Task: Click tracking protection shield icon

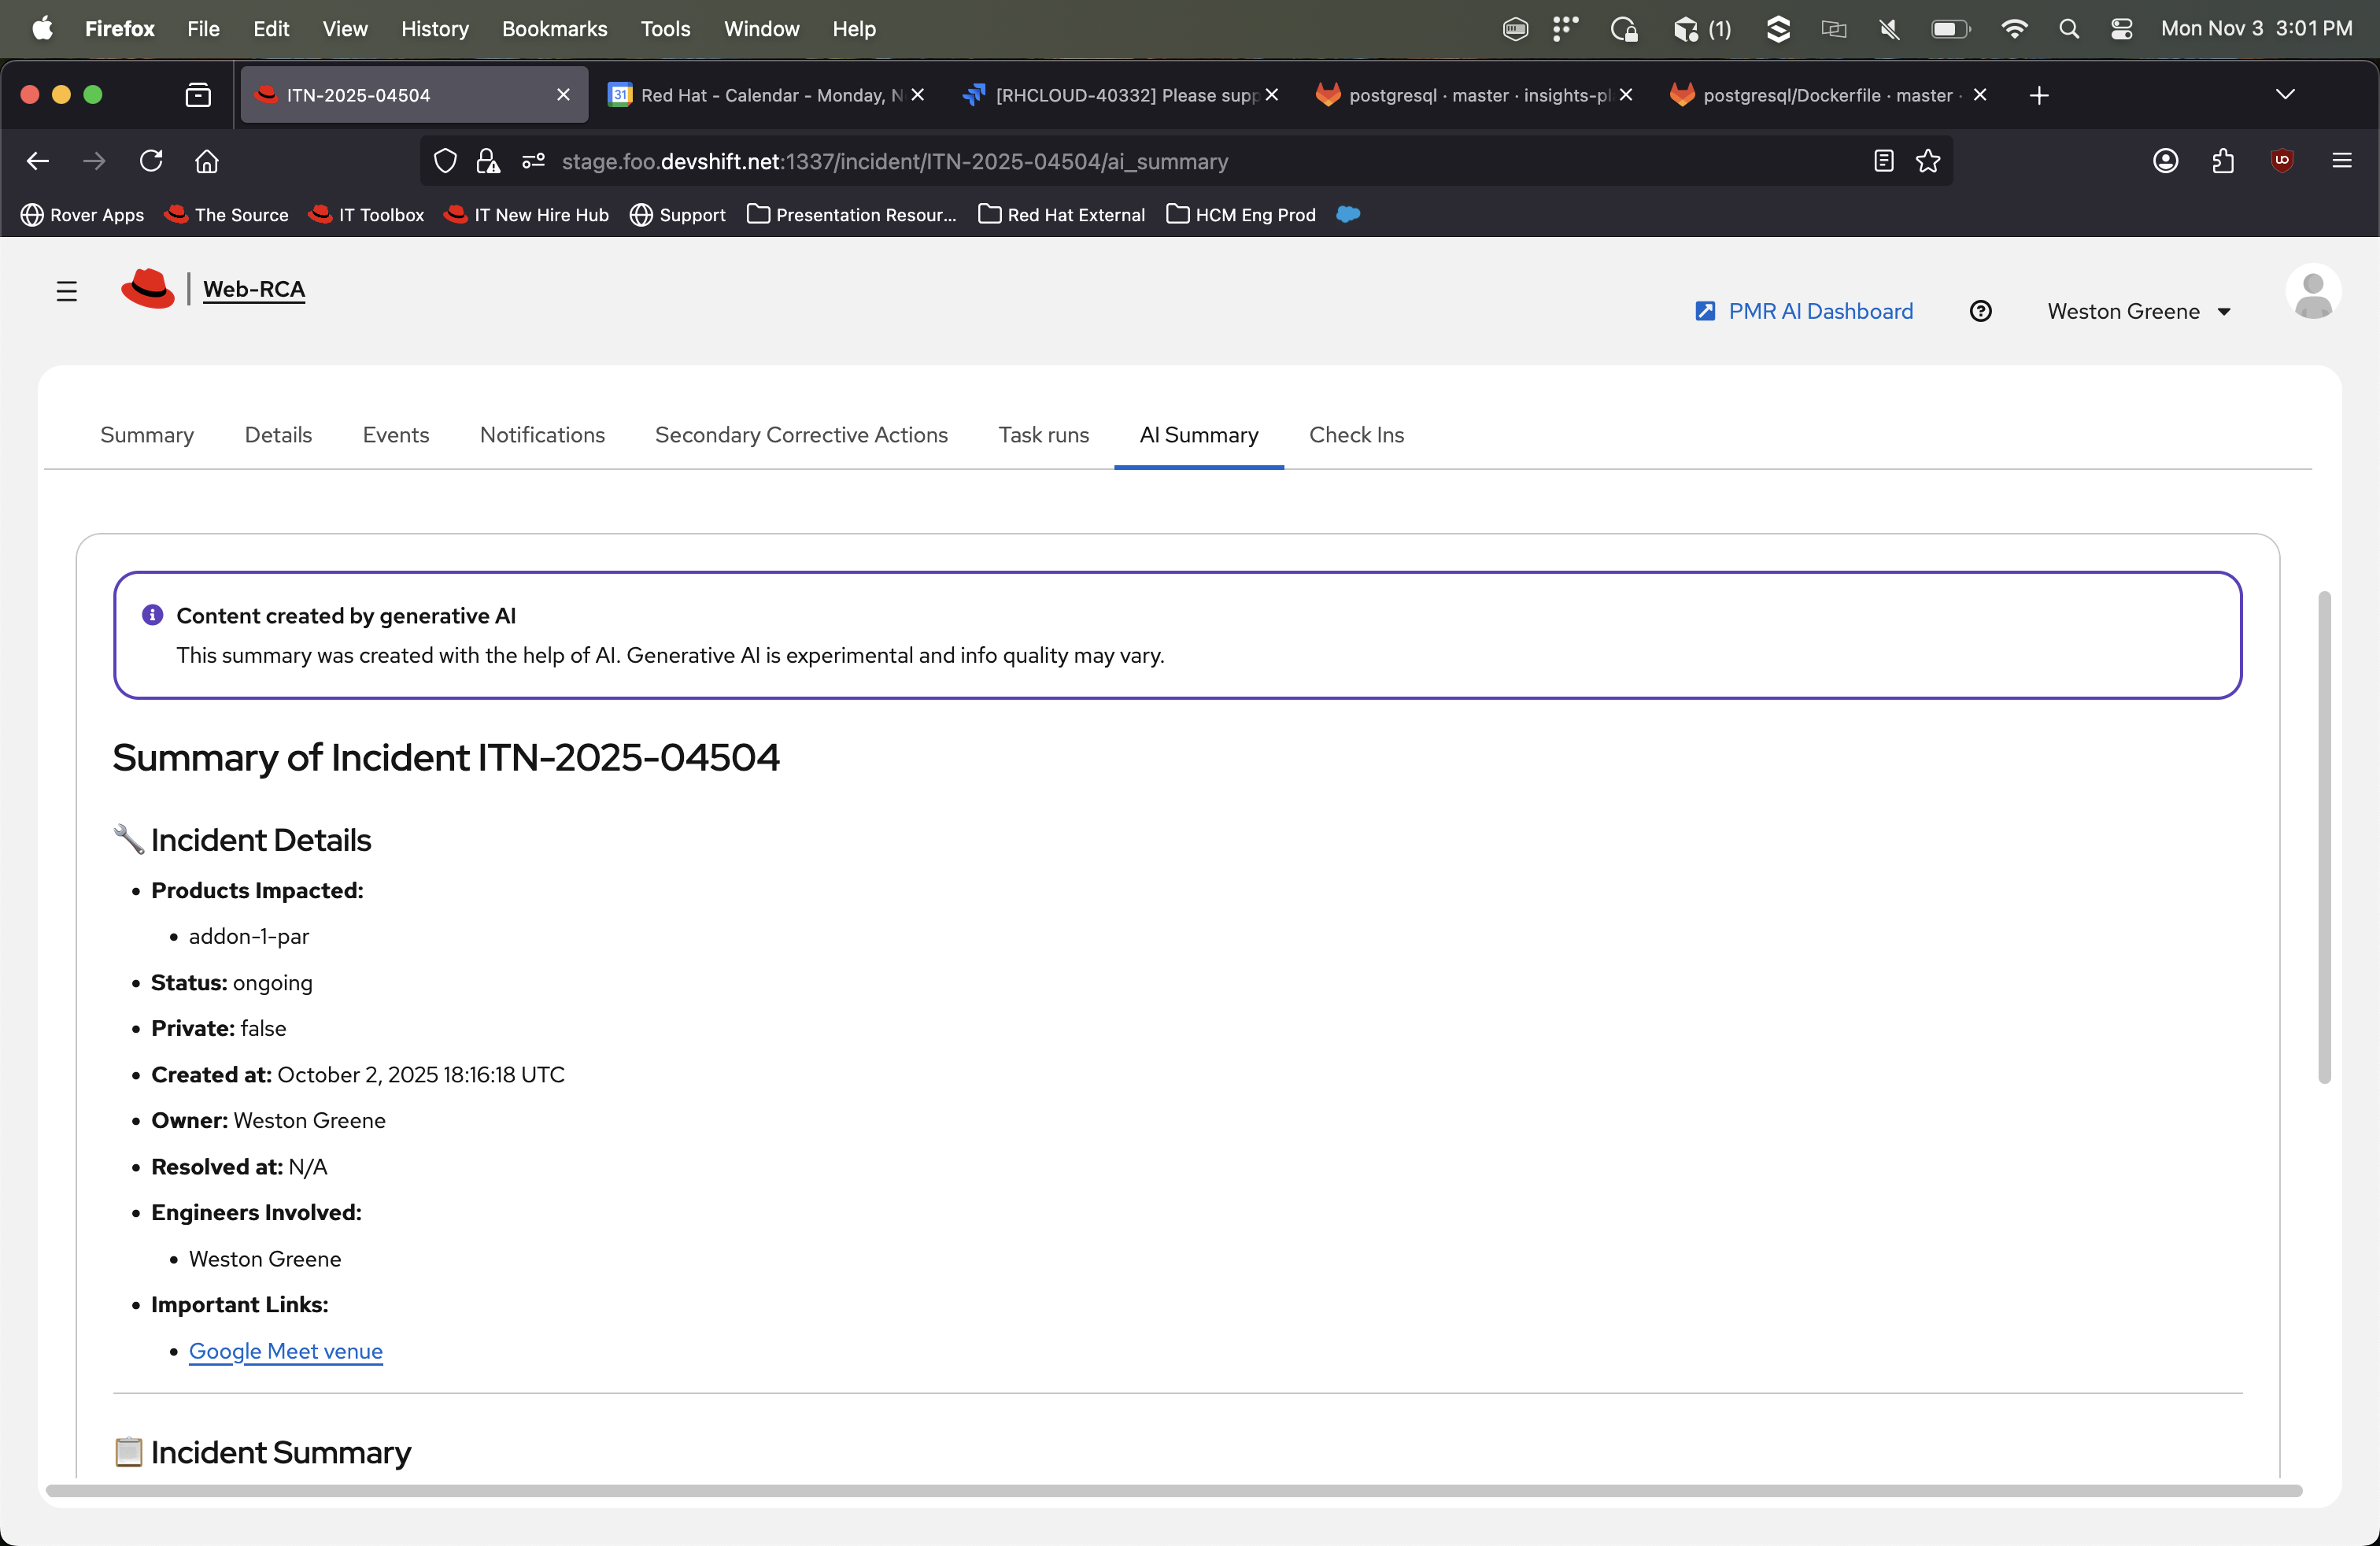Action: pyautogui.click(x=445, y=161)
